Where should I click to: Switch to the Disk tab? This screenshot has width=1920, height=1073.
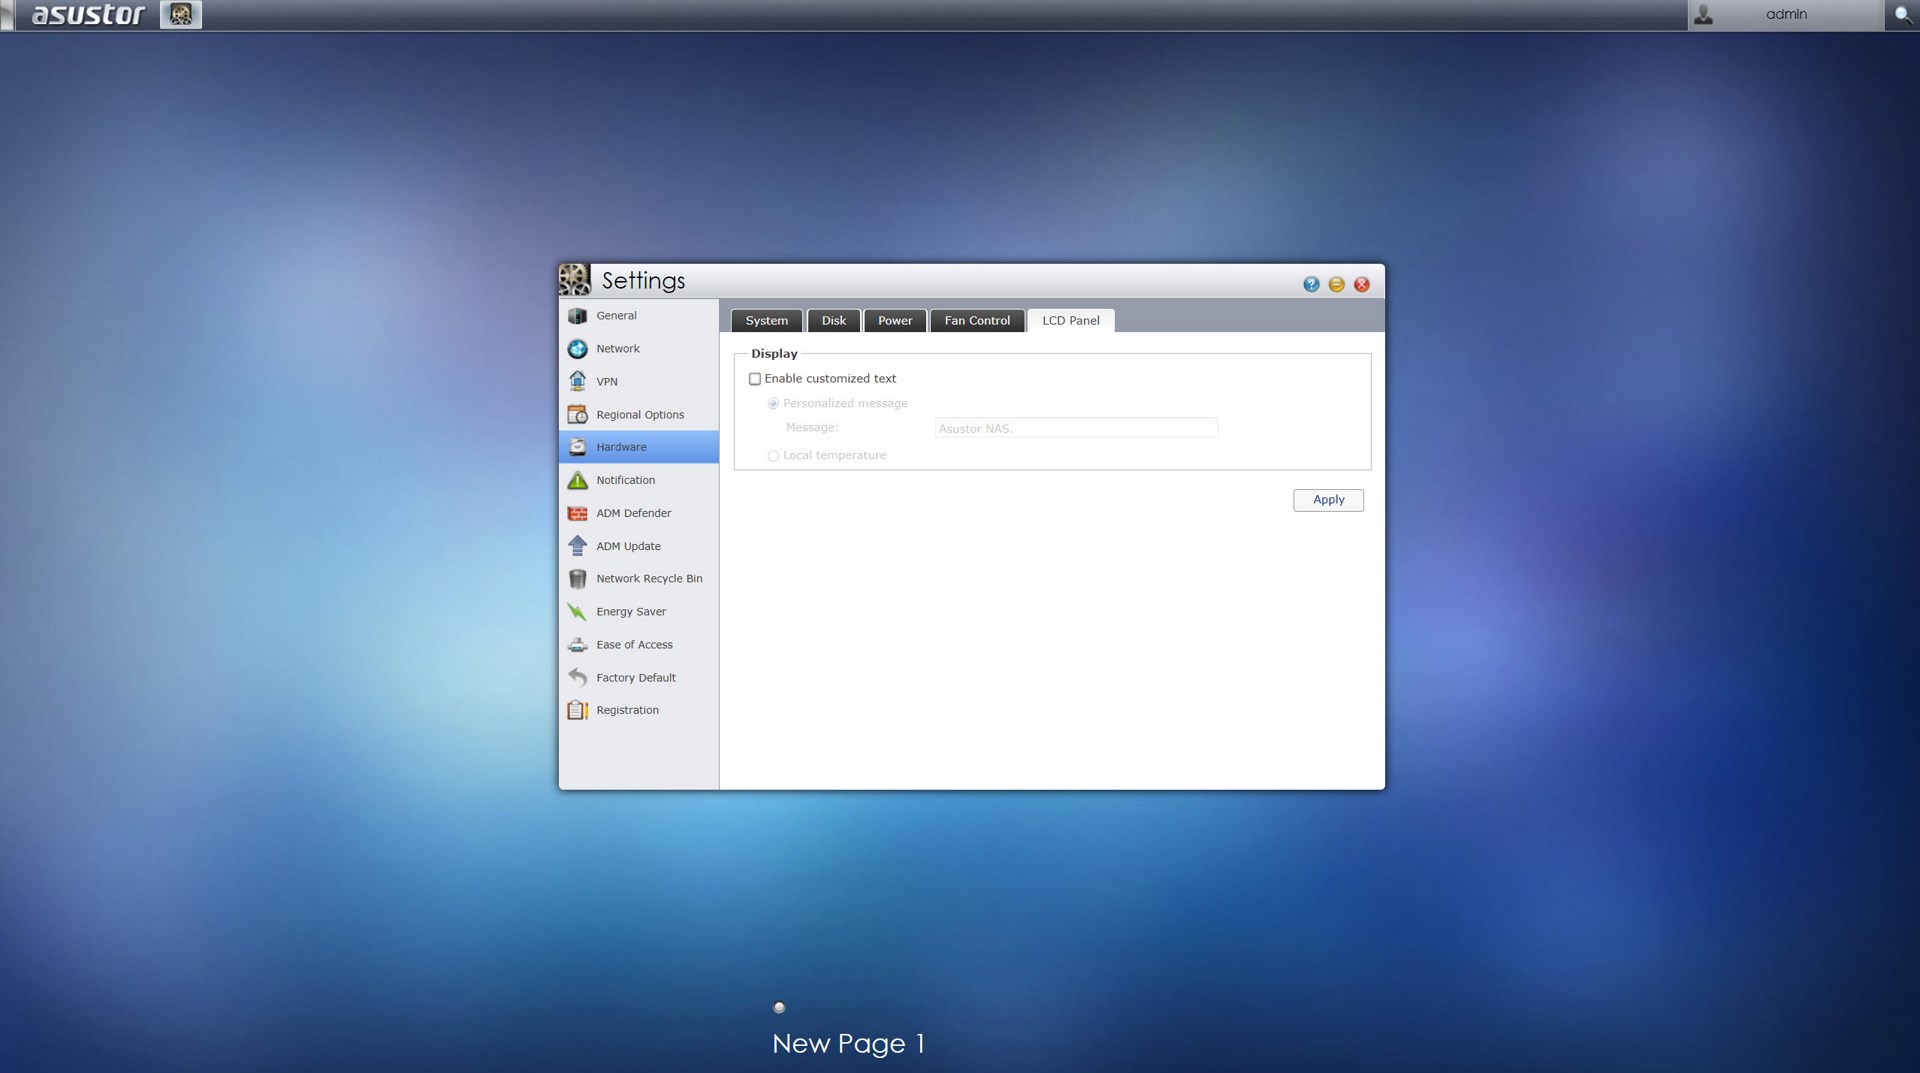834,321
